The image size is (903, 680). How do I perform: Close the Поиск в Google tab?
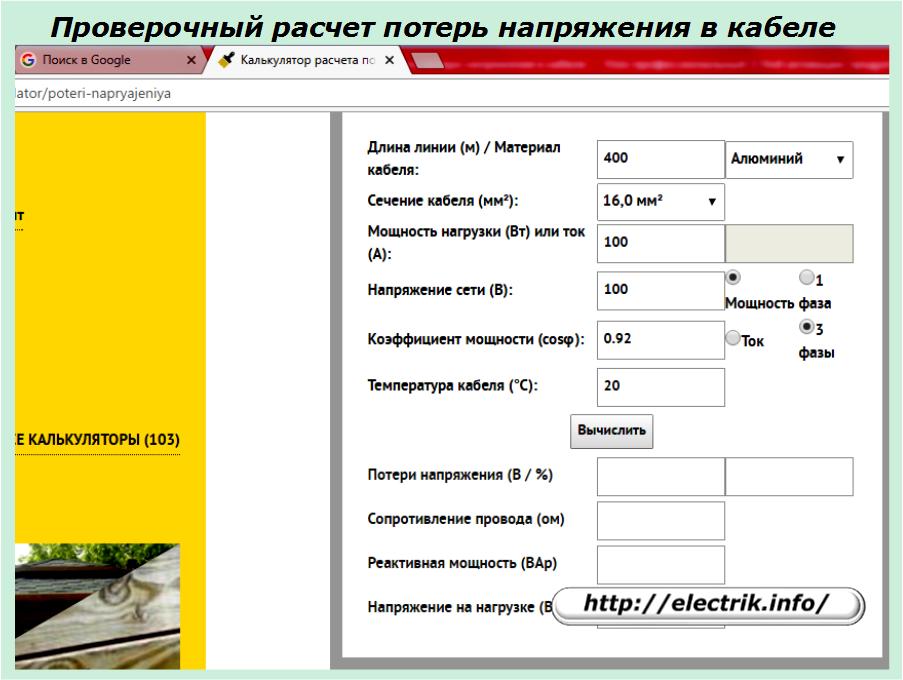click(x=192, y=60)
